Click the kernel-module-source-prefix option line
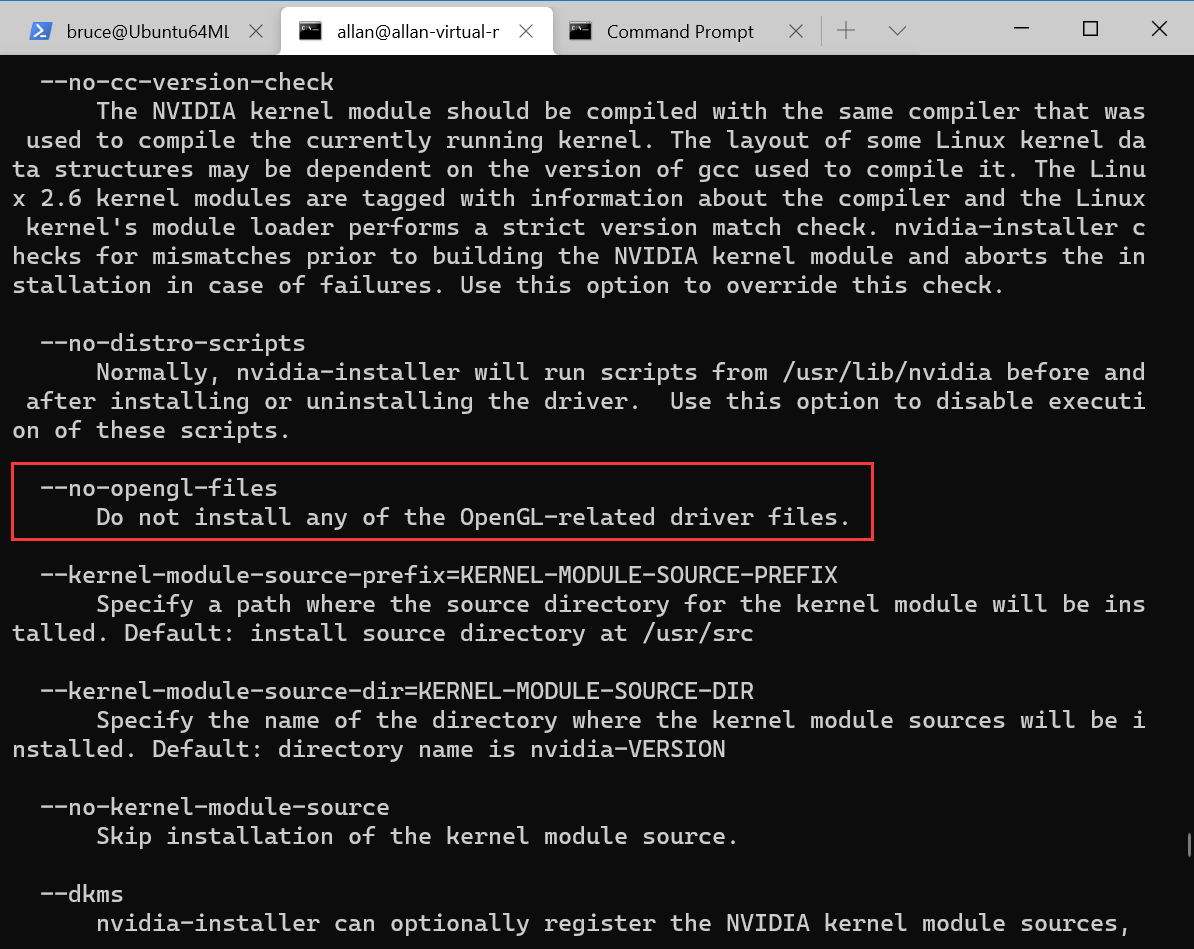The height and width of the screenshot is (949, 1194). click(x=439, y=574)
